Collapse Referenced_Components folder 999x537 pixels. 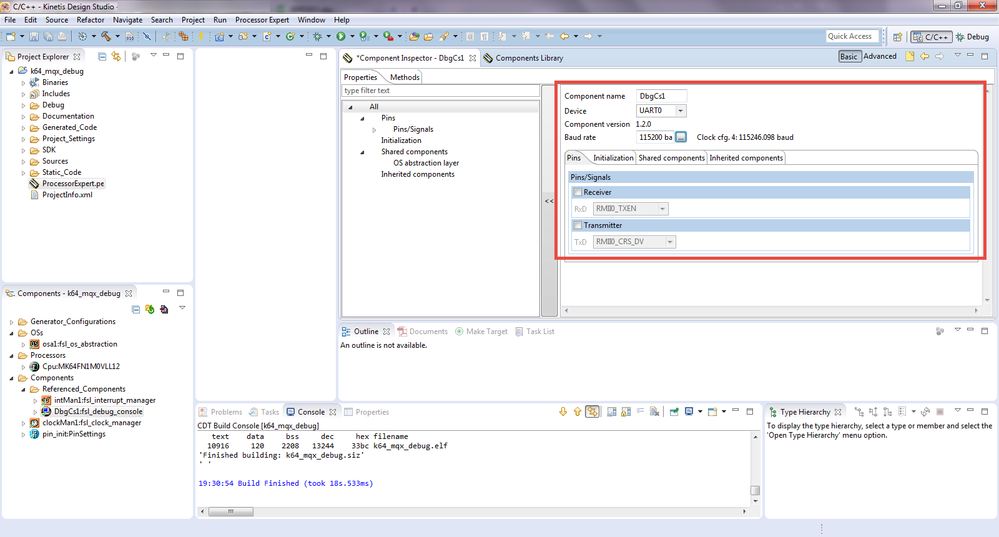tap(24, 389)
